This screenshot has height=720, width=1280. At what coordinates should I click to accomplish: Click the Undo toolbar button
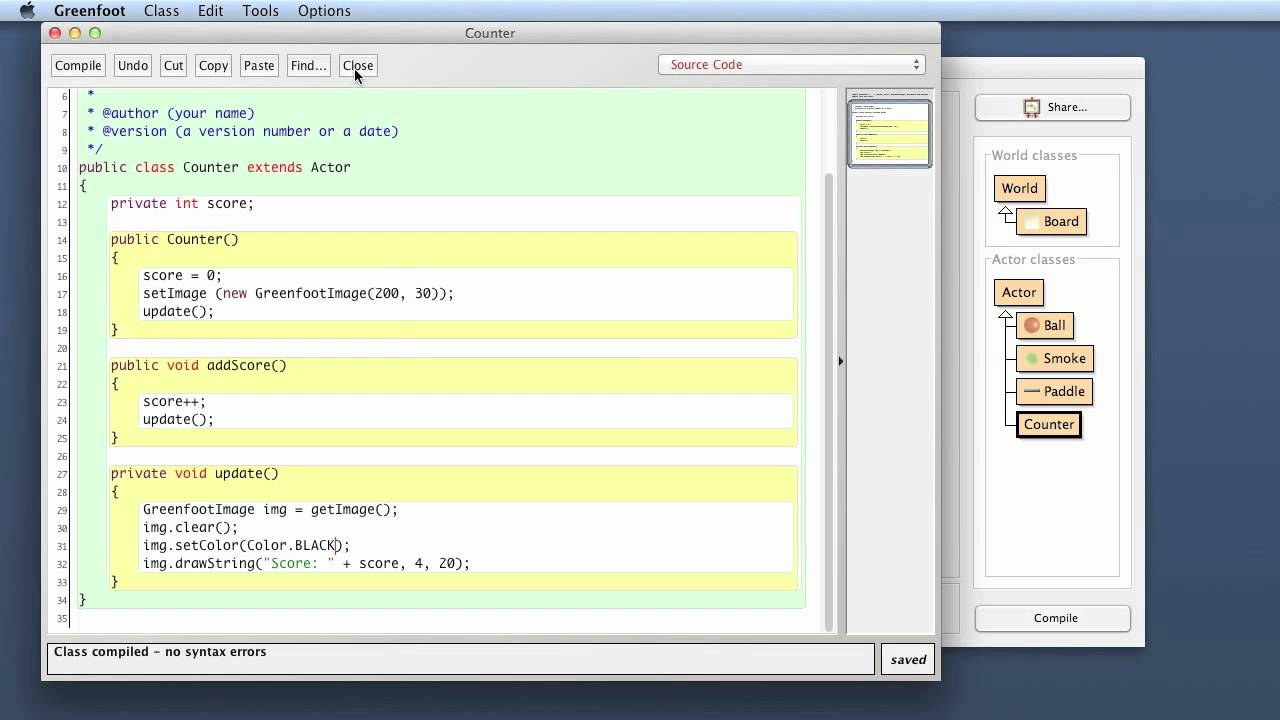pos(133,65)
